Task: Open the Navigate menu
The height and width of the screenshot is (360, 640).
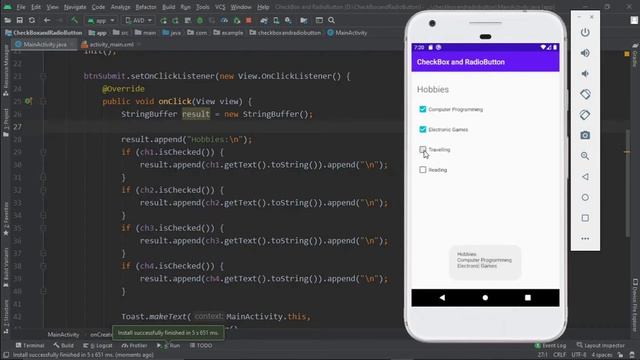Action: click(75, 7)
